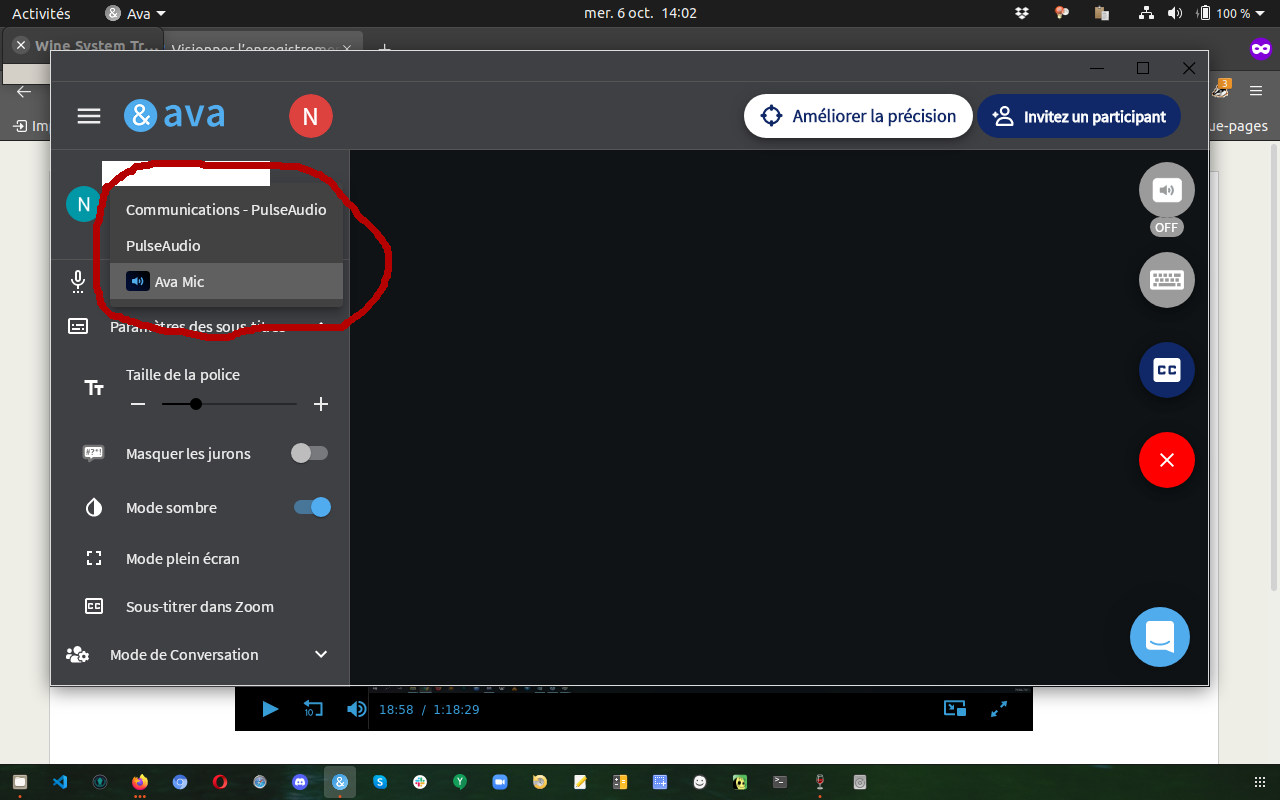Screen dimensions: 1280x800
Task: Open picture-in-picture in video player
Action: click(x=955, y=708)
